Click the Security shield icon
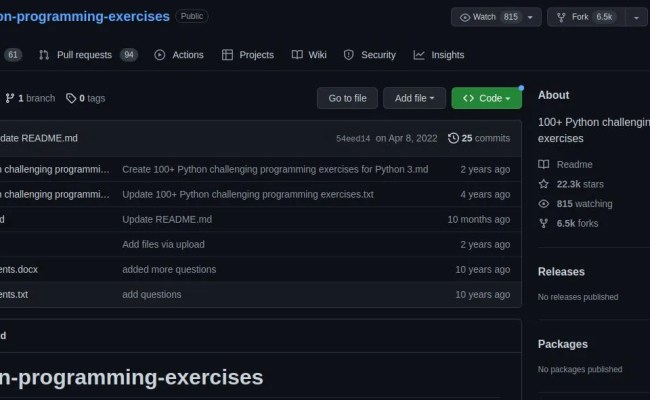 pyautogui.click(x=349, y=55)
